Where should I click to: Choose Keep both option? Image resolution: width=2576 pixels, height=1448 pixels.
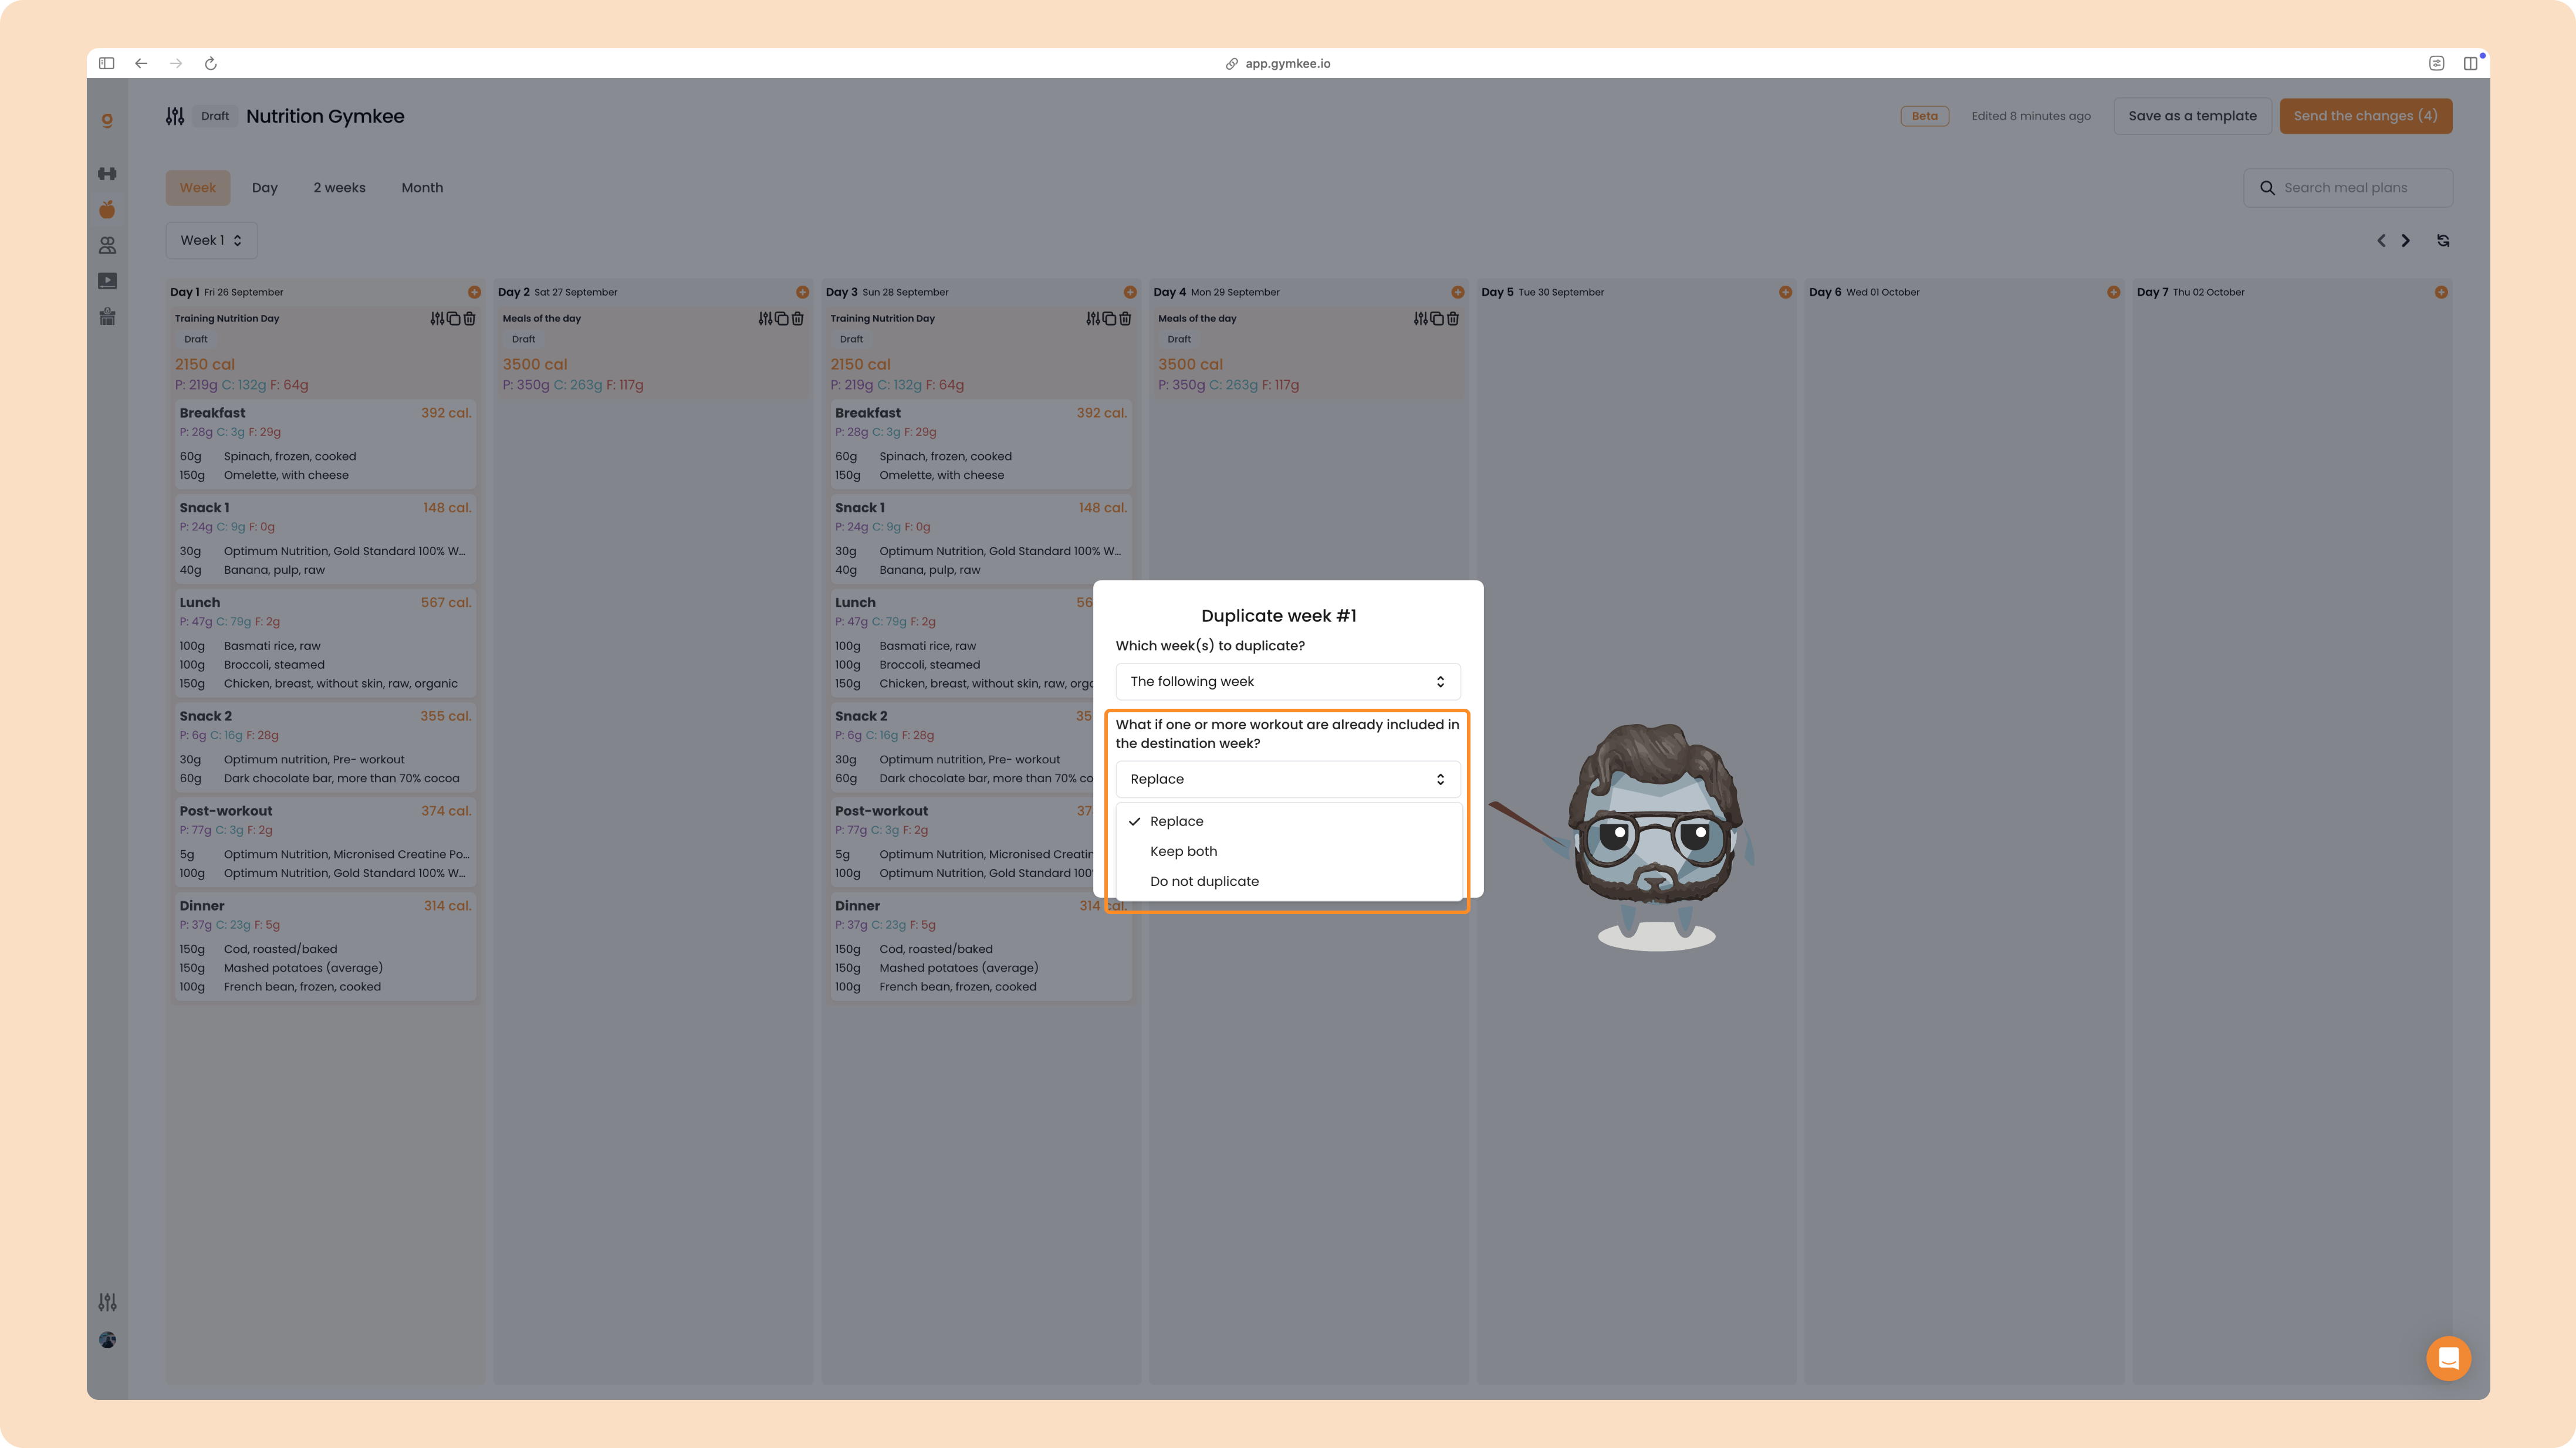1288,851
